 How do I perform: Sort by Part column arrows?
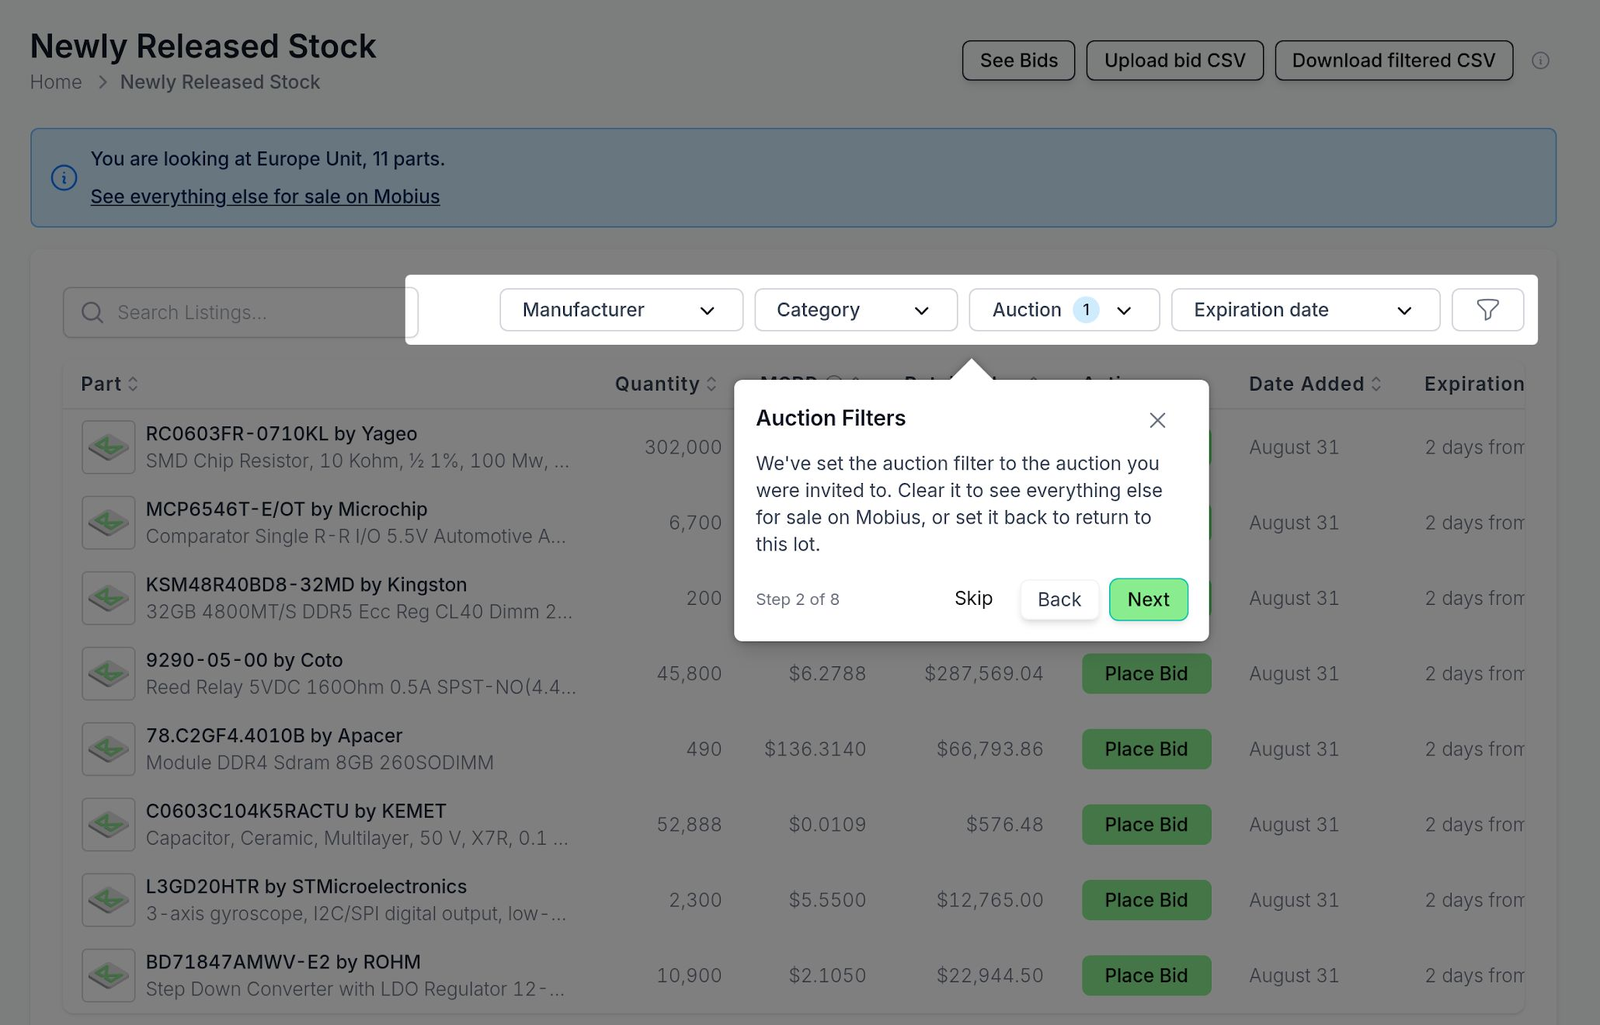[133, 384]
